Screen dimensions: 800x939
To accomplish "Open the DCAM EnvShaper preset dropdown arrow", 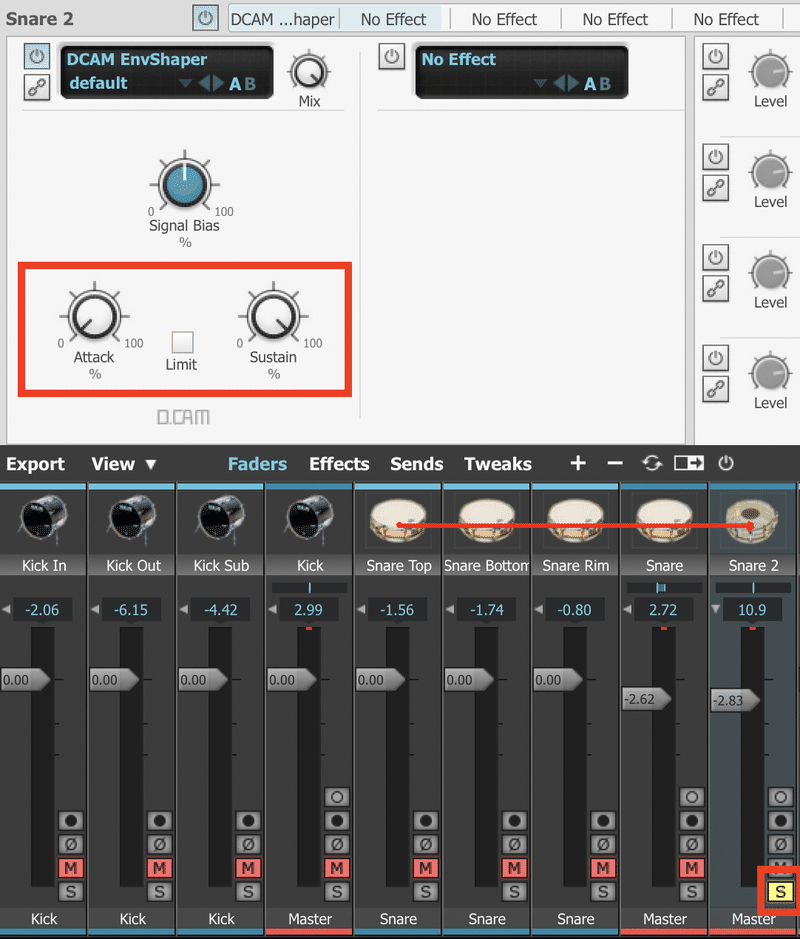I will pyautogui.click(x=185, y=83).
